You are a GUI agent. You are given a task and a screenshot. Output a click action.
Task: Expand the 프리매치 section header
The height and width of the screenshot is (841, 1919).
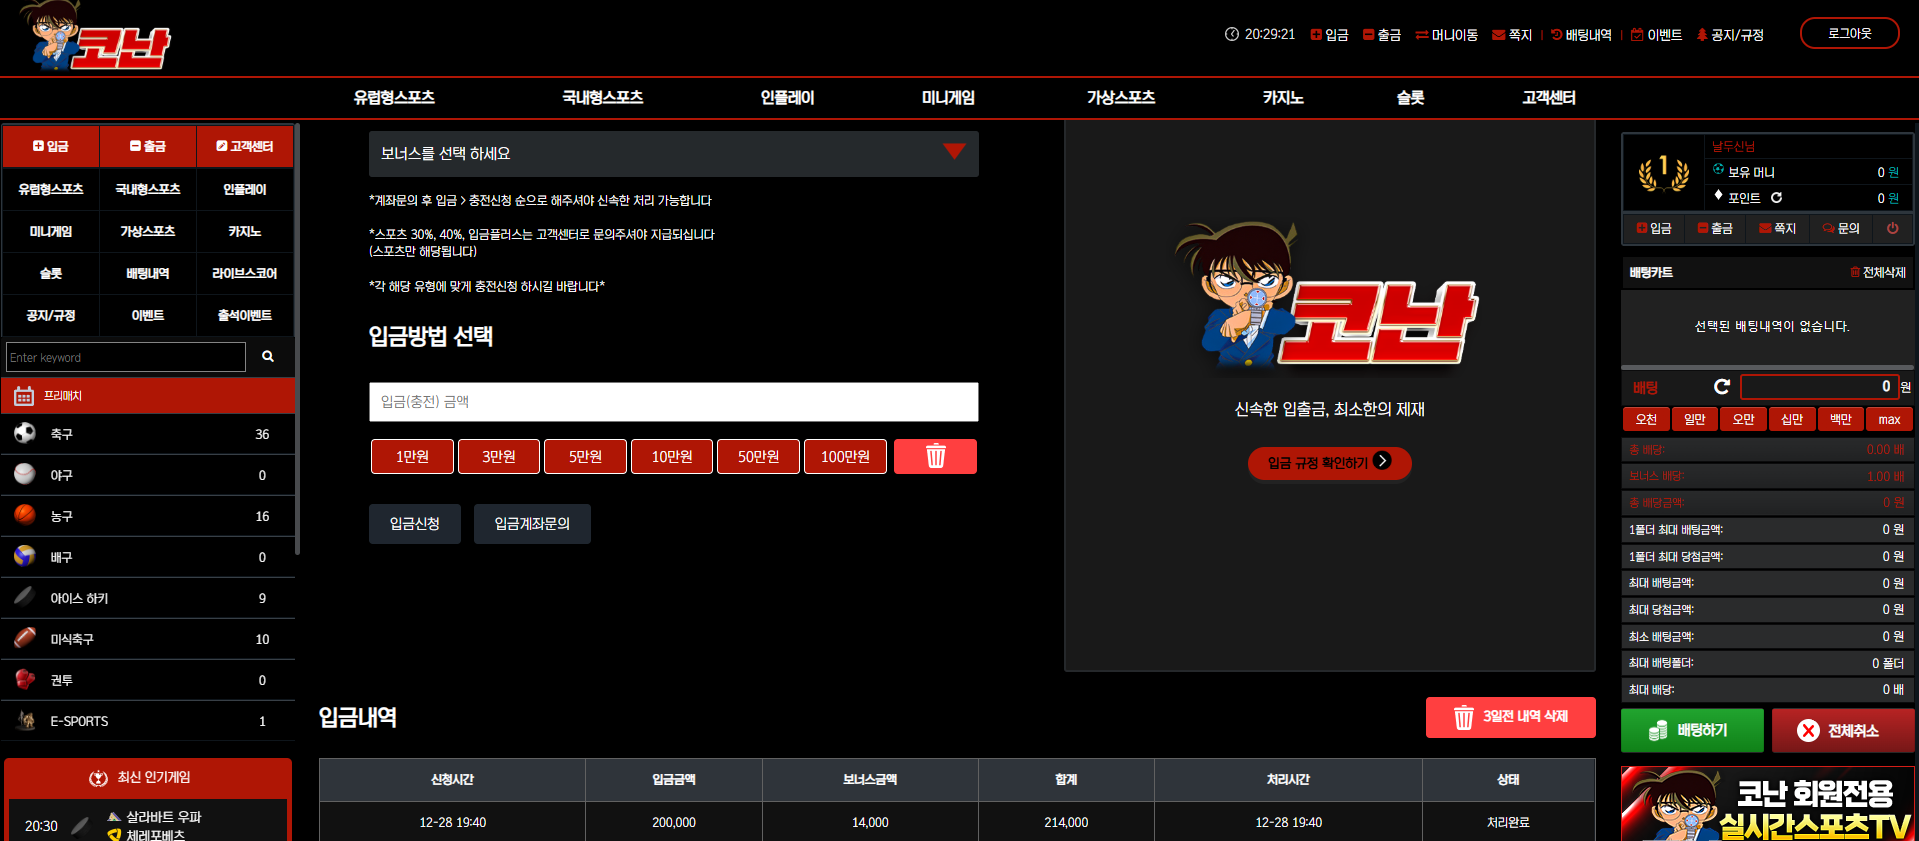coord(148,396)
